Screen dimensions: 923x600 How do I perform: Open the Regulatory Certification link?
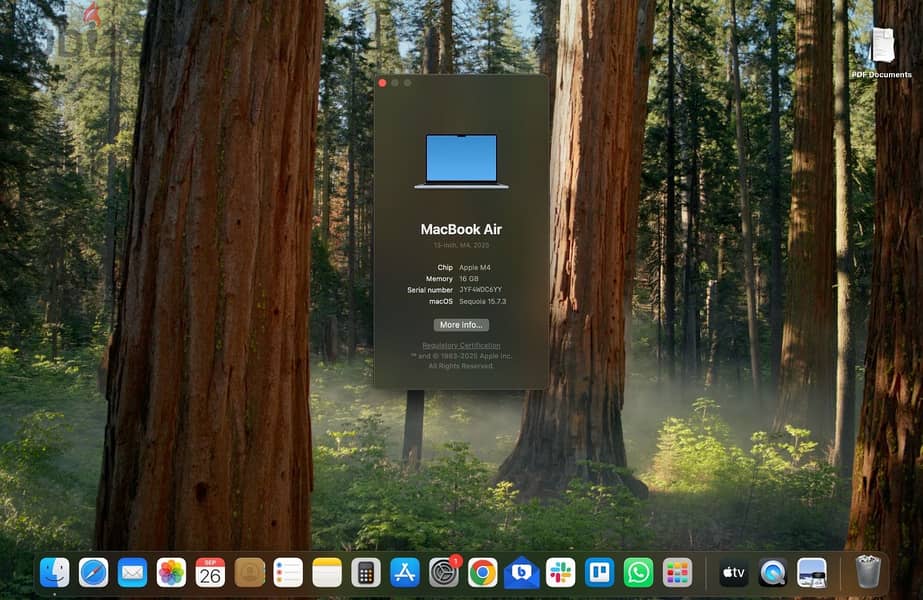point(461,346)
